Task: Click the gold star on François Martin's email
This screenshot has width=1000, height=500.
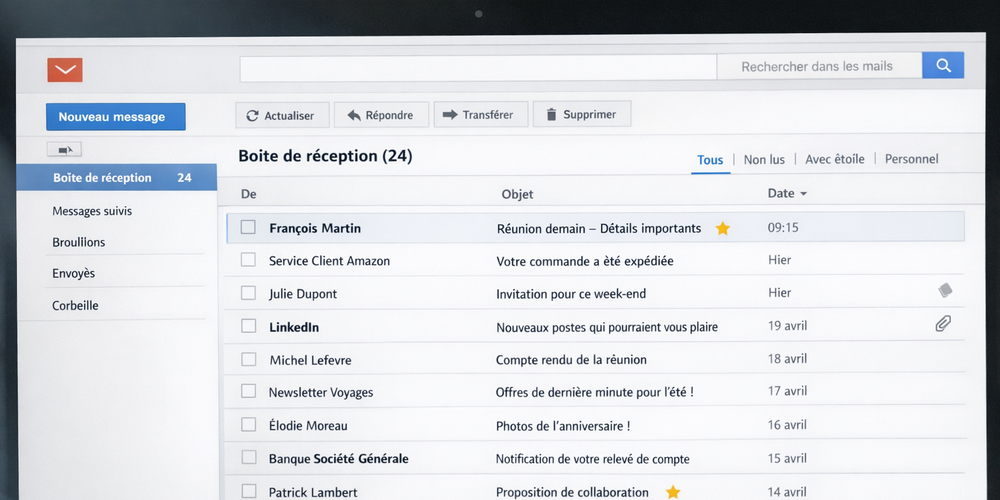Action: click(723, 229)
